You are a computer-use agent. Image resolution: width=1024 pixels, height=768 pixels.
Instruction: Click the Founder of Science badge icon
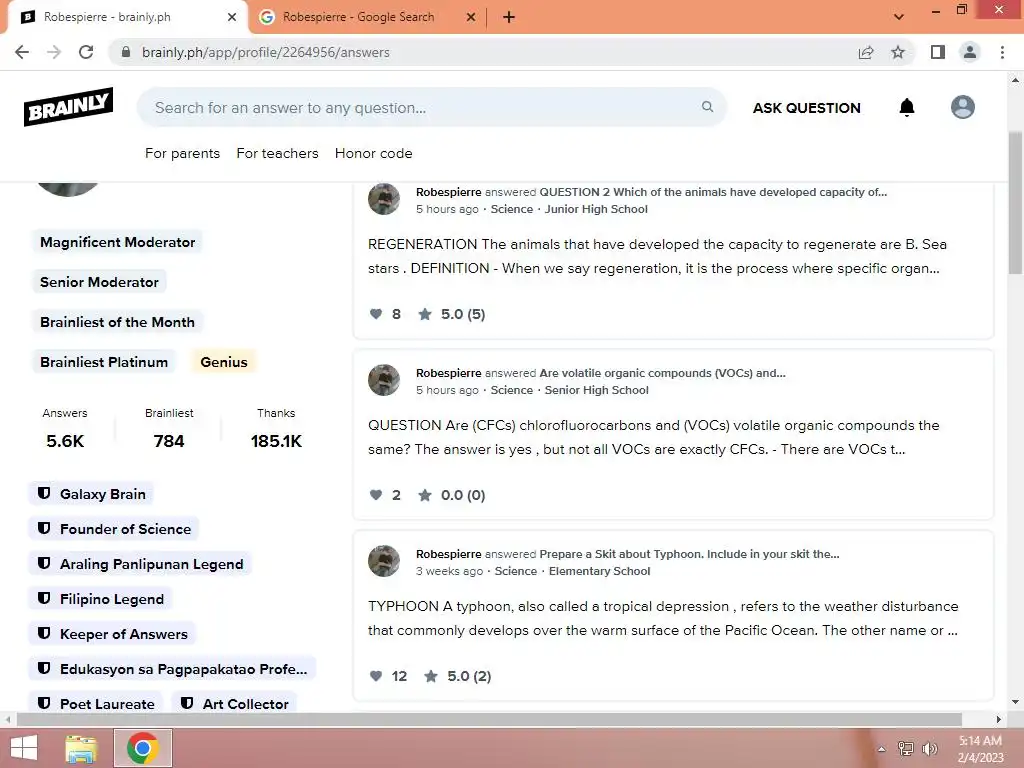(44, 528)
